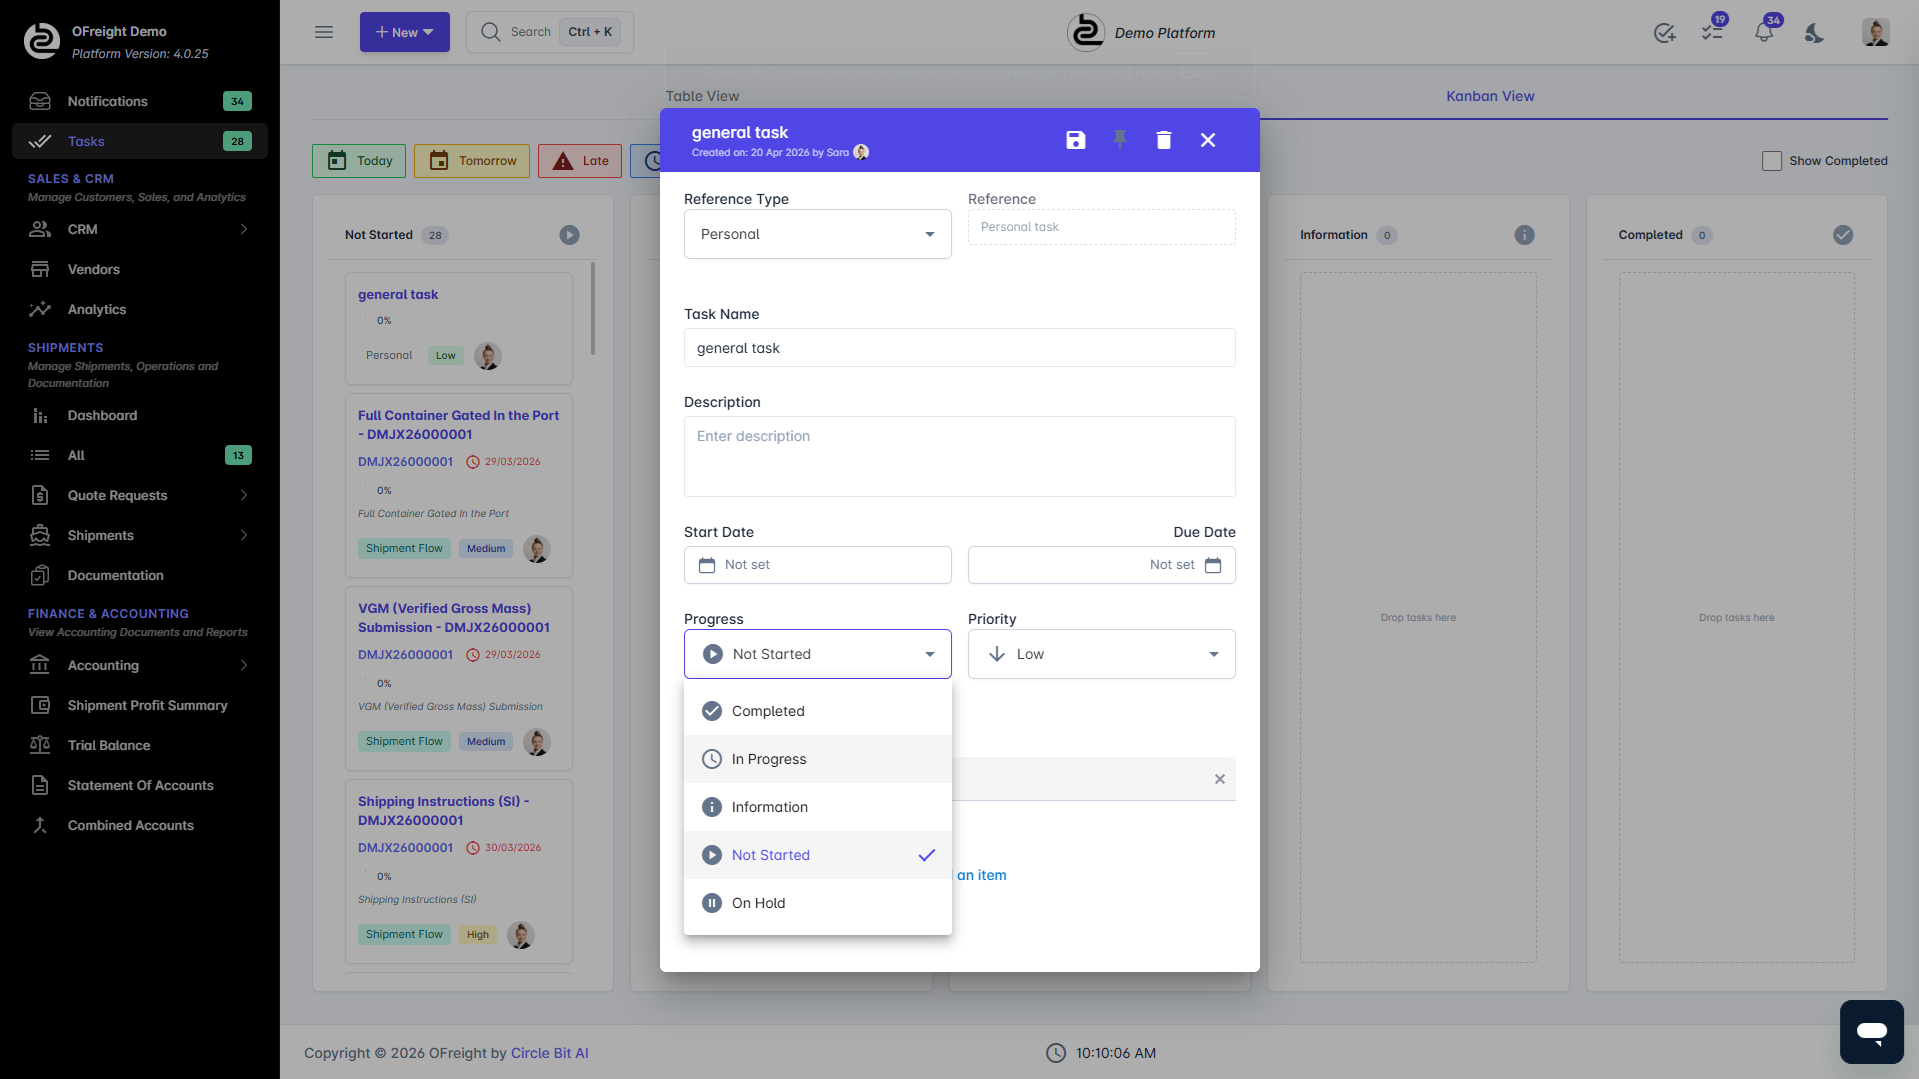Image resolution: width=1919 pixels, height=1079 pixels.
Task: Click the hamburger menu icon
Action: click(324, 32)
